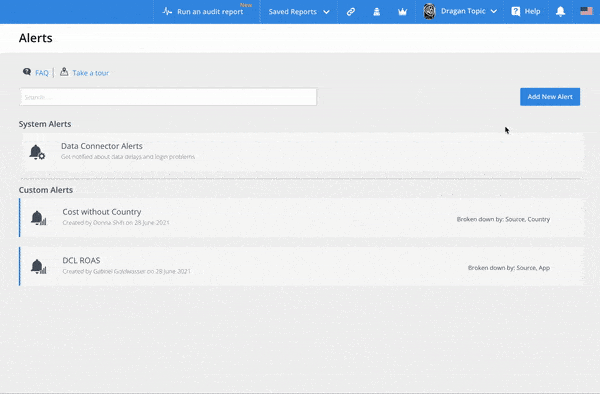
Task: Click the Data Connector Alerts bell-gear icon
Action: click(37, 152)
